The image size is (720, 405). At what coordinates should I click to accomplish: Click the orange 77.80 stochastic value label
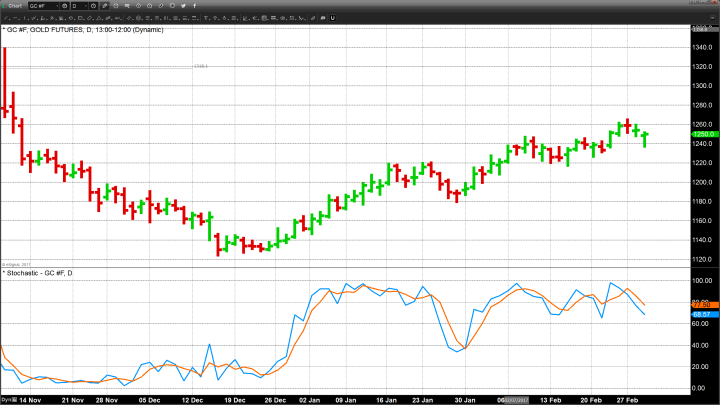coord(701,304)
